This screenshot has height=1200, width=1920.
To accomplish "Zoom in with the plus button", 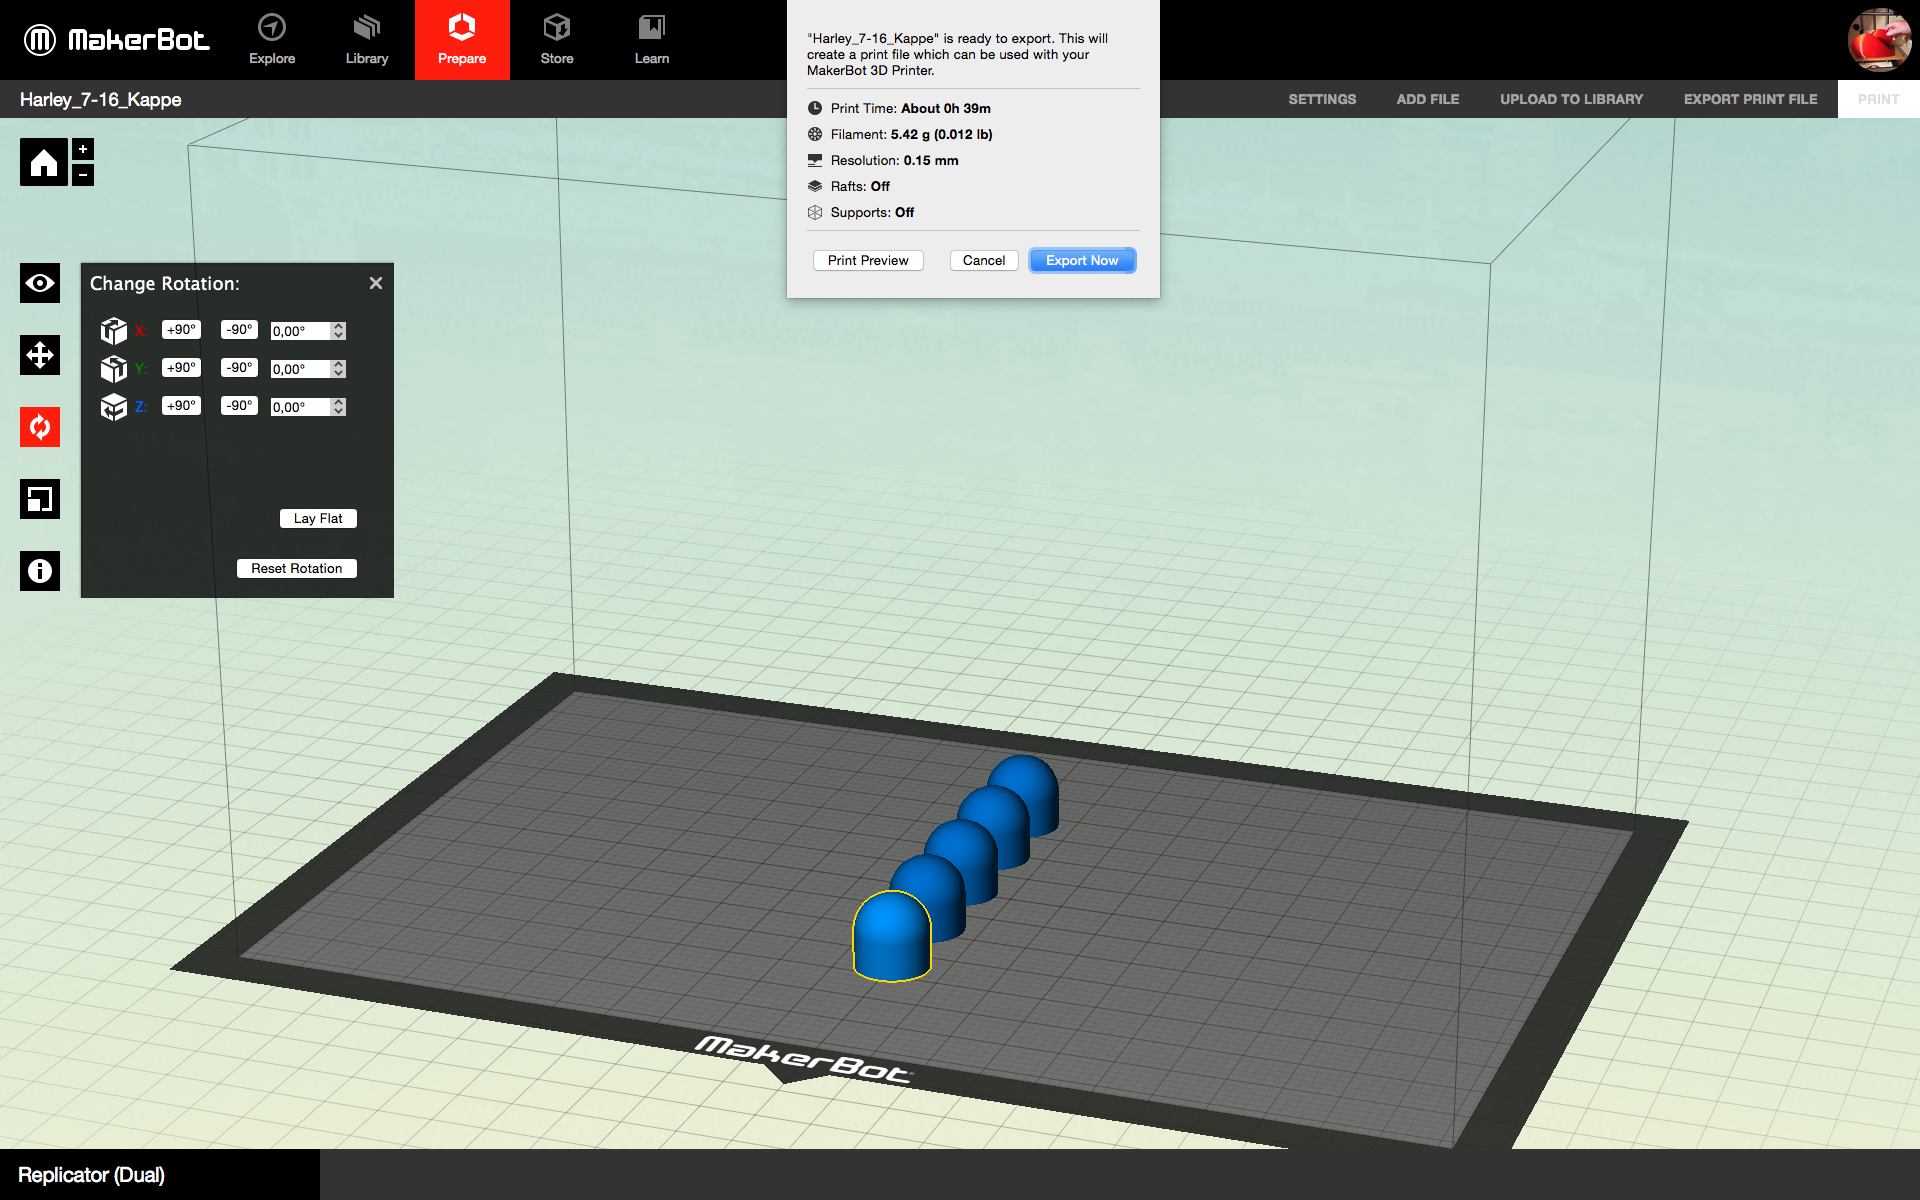I will pyautogui.click(x=83, y=149).
